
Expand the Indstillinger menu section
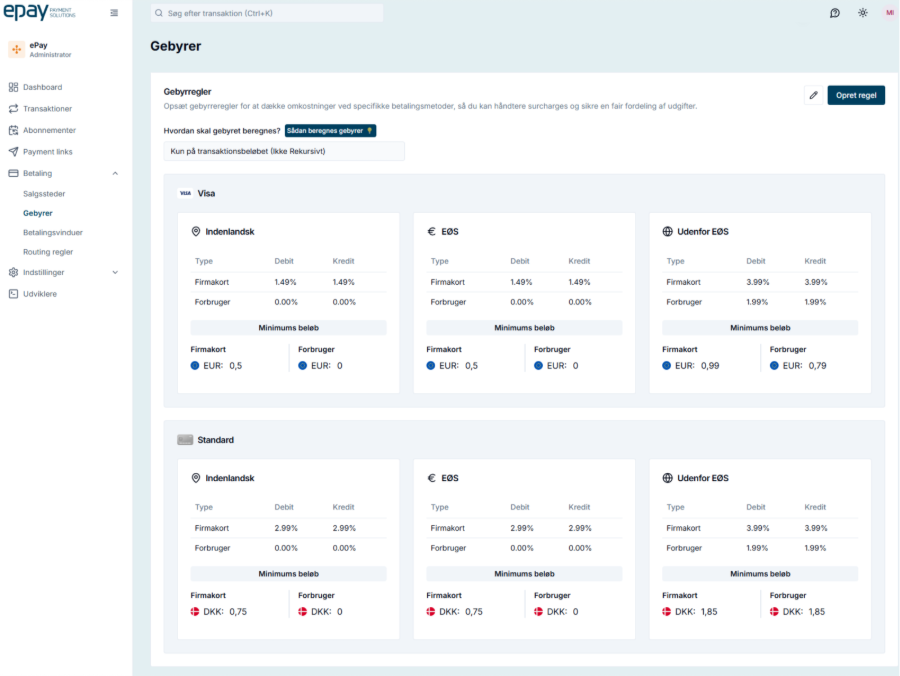115,272
